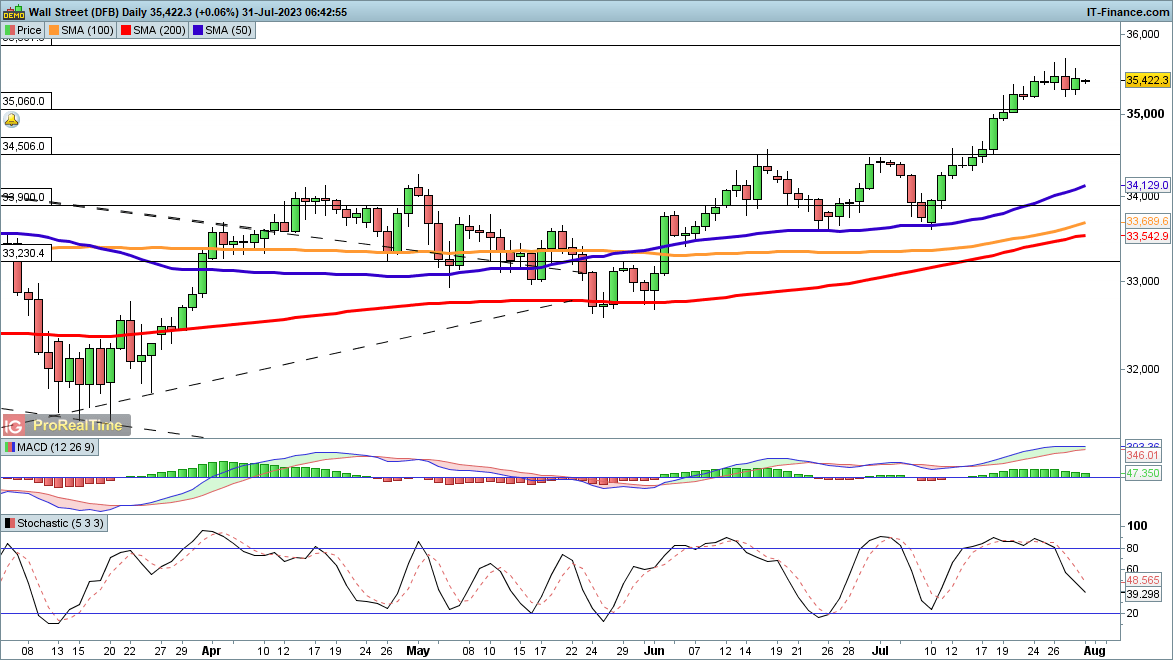Select the 35,060.0 horizontal line label

pos(25,101)
